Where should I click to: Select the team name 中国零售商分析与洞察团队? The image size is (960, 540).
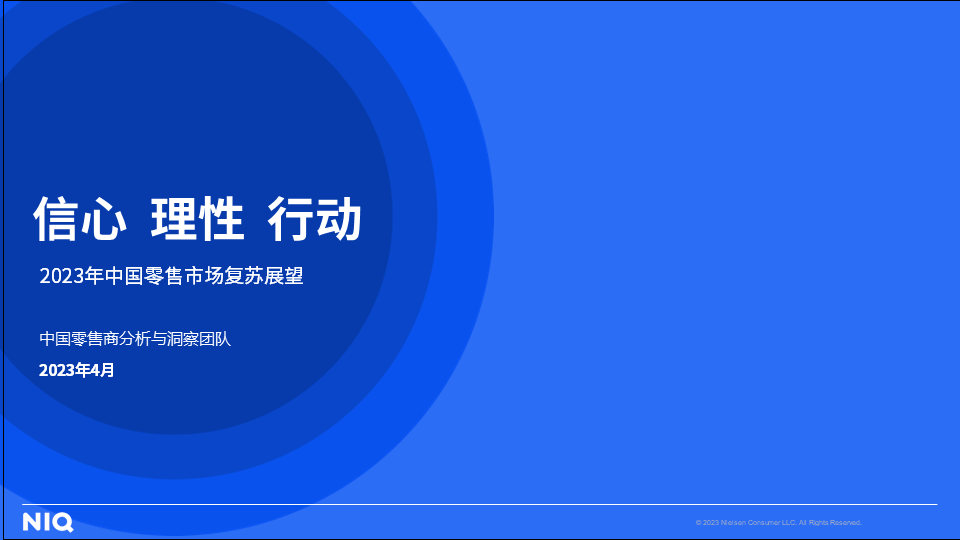coord(135,339)
